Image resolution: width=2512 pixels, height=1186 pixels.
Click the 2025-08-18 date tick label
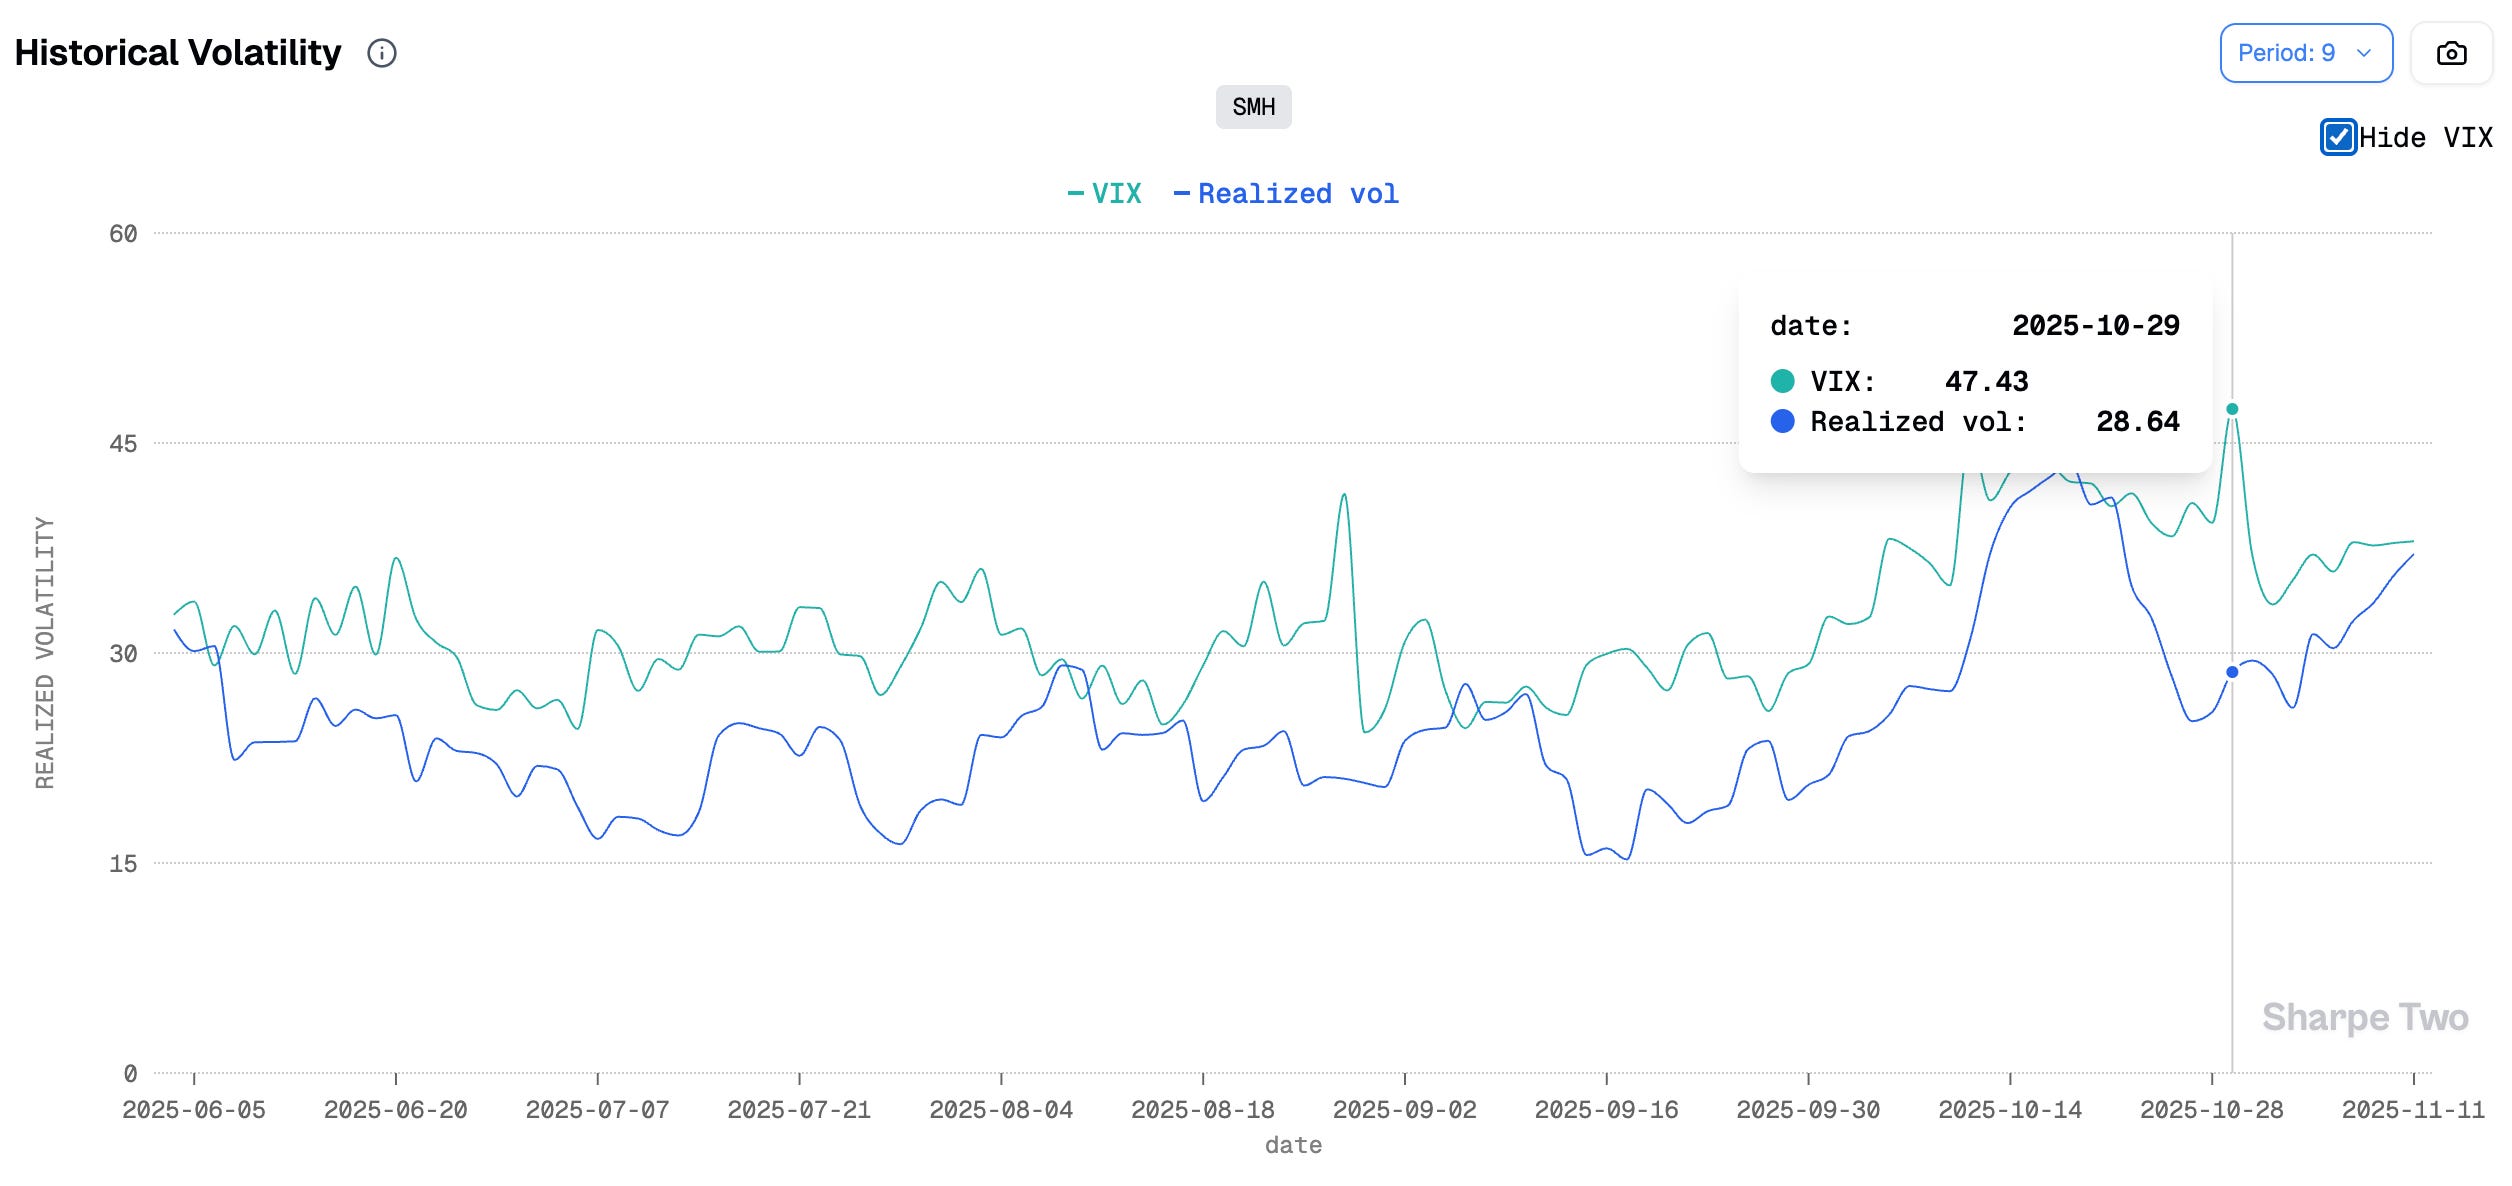click(x=1202, y=1110)
